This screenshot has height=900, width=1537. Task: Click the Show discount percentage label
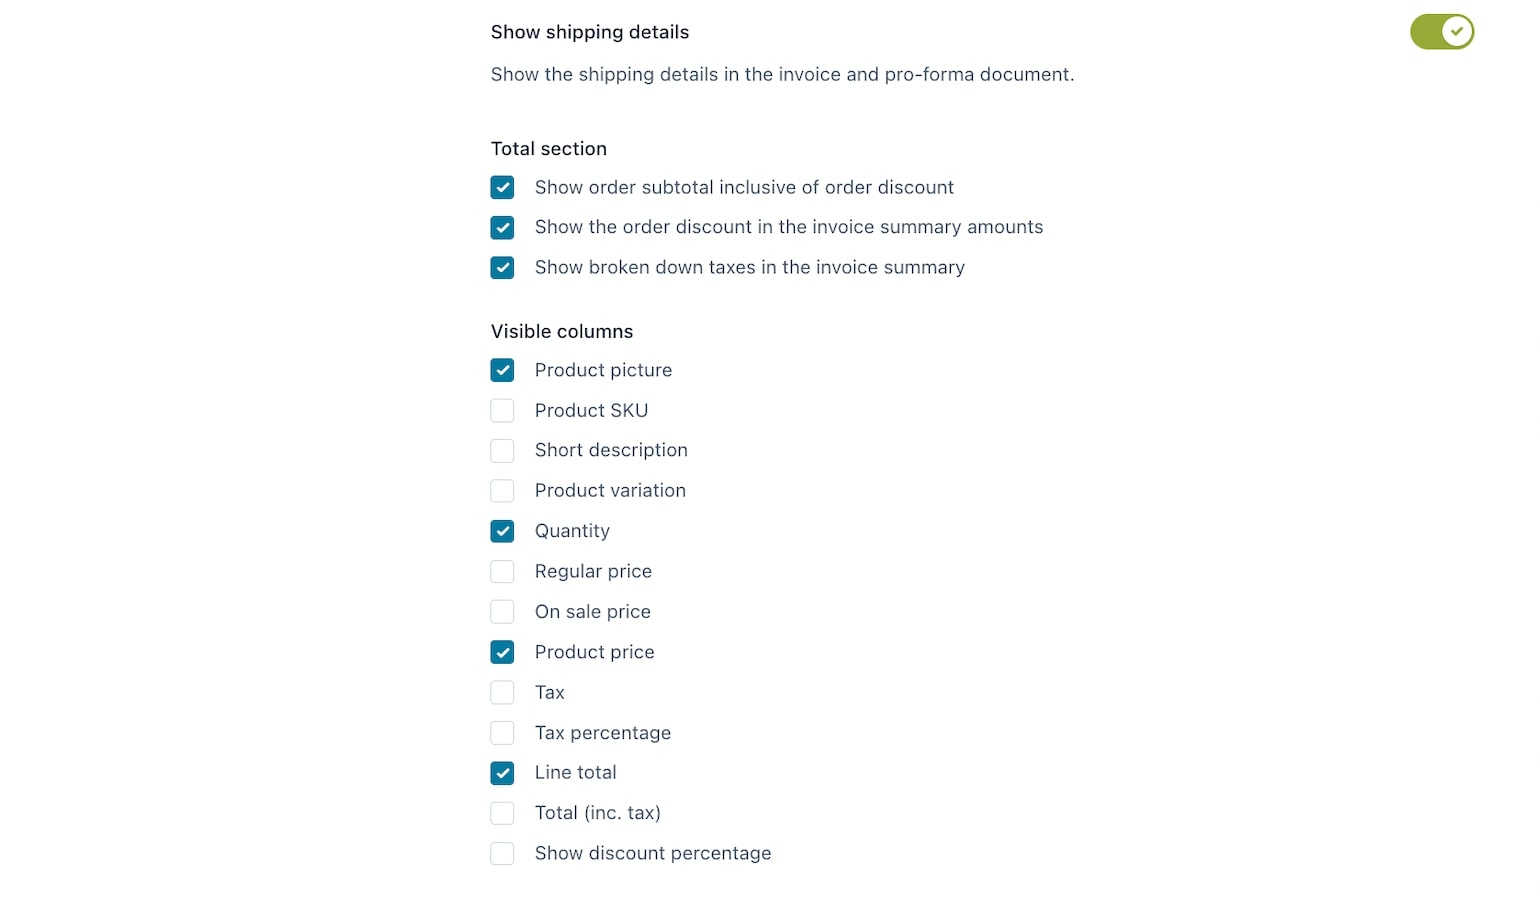pyautogui.click(x=653, y=854)
